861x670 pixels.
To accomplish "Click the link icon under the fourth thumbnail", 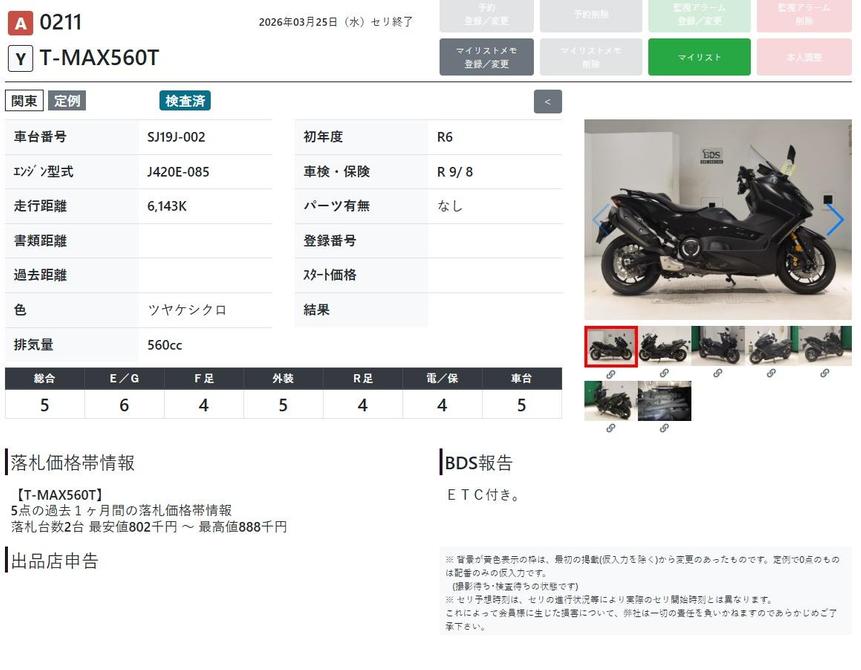I will click(x=771, y=373).
